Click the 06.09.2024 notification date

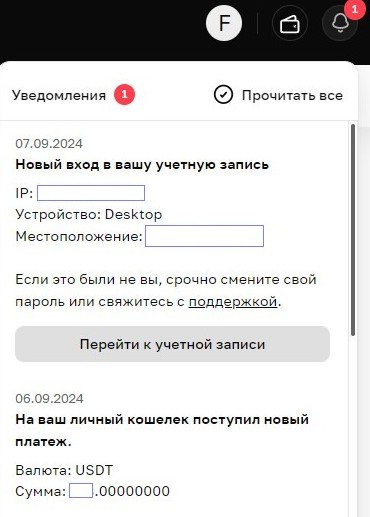49,399
